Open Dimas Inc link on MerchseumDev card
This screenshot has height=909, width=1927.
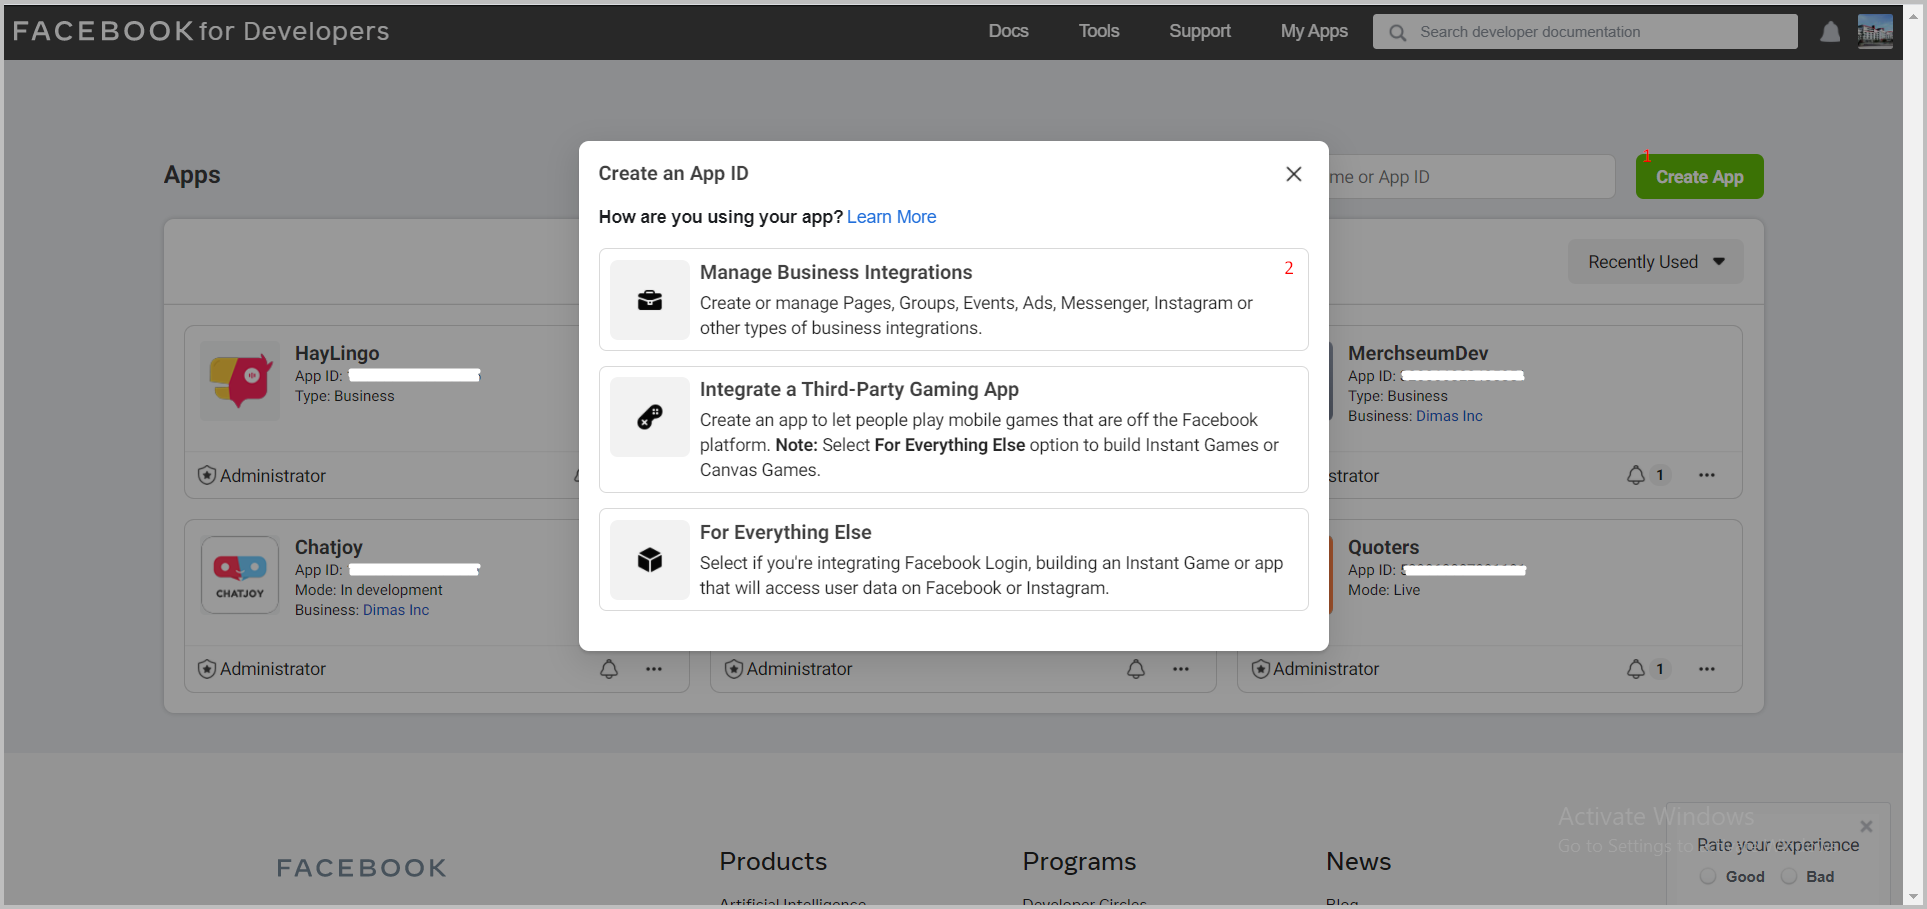click(1449, 416)
